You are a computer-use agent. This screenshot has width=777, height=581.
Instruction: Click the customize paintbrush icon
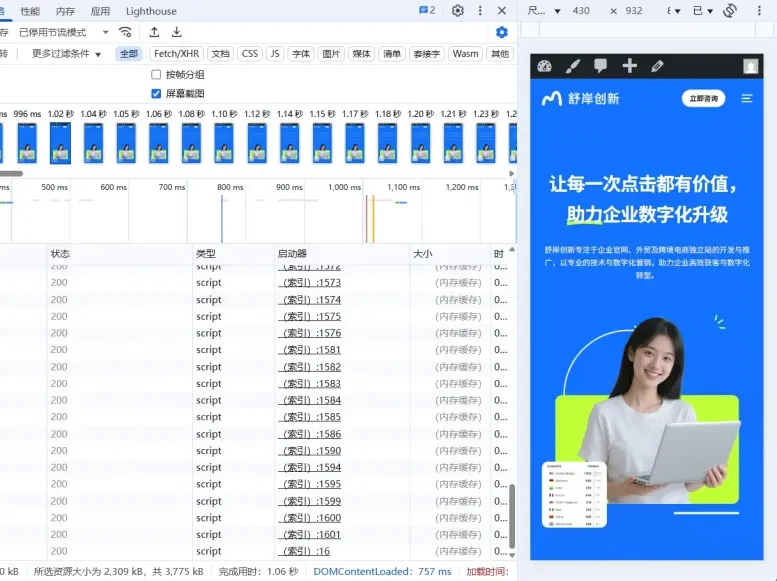(x=572, y=66)
